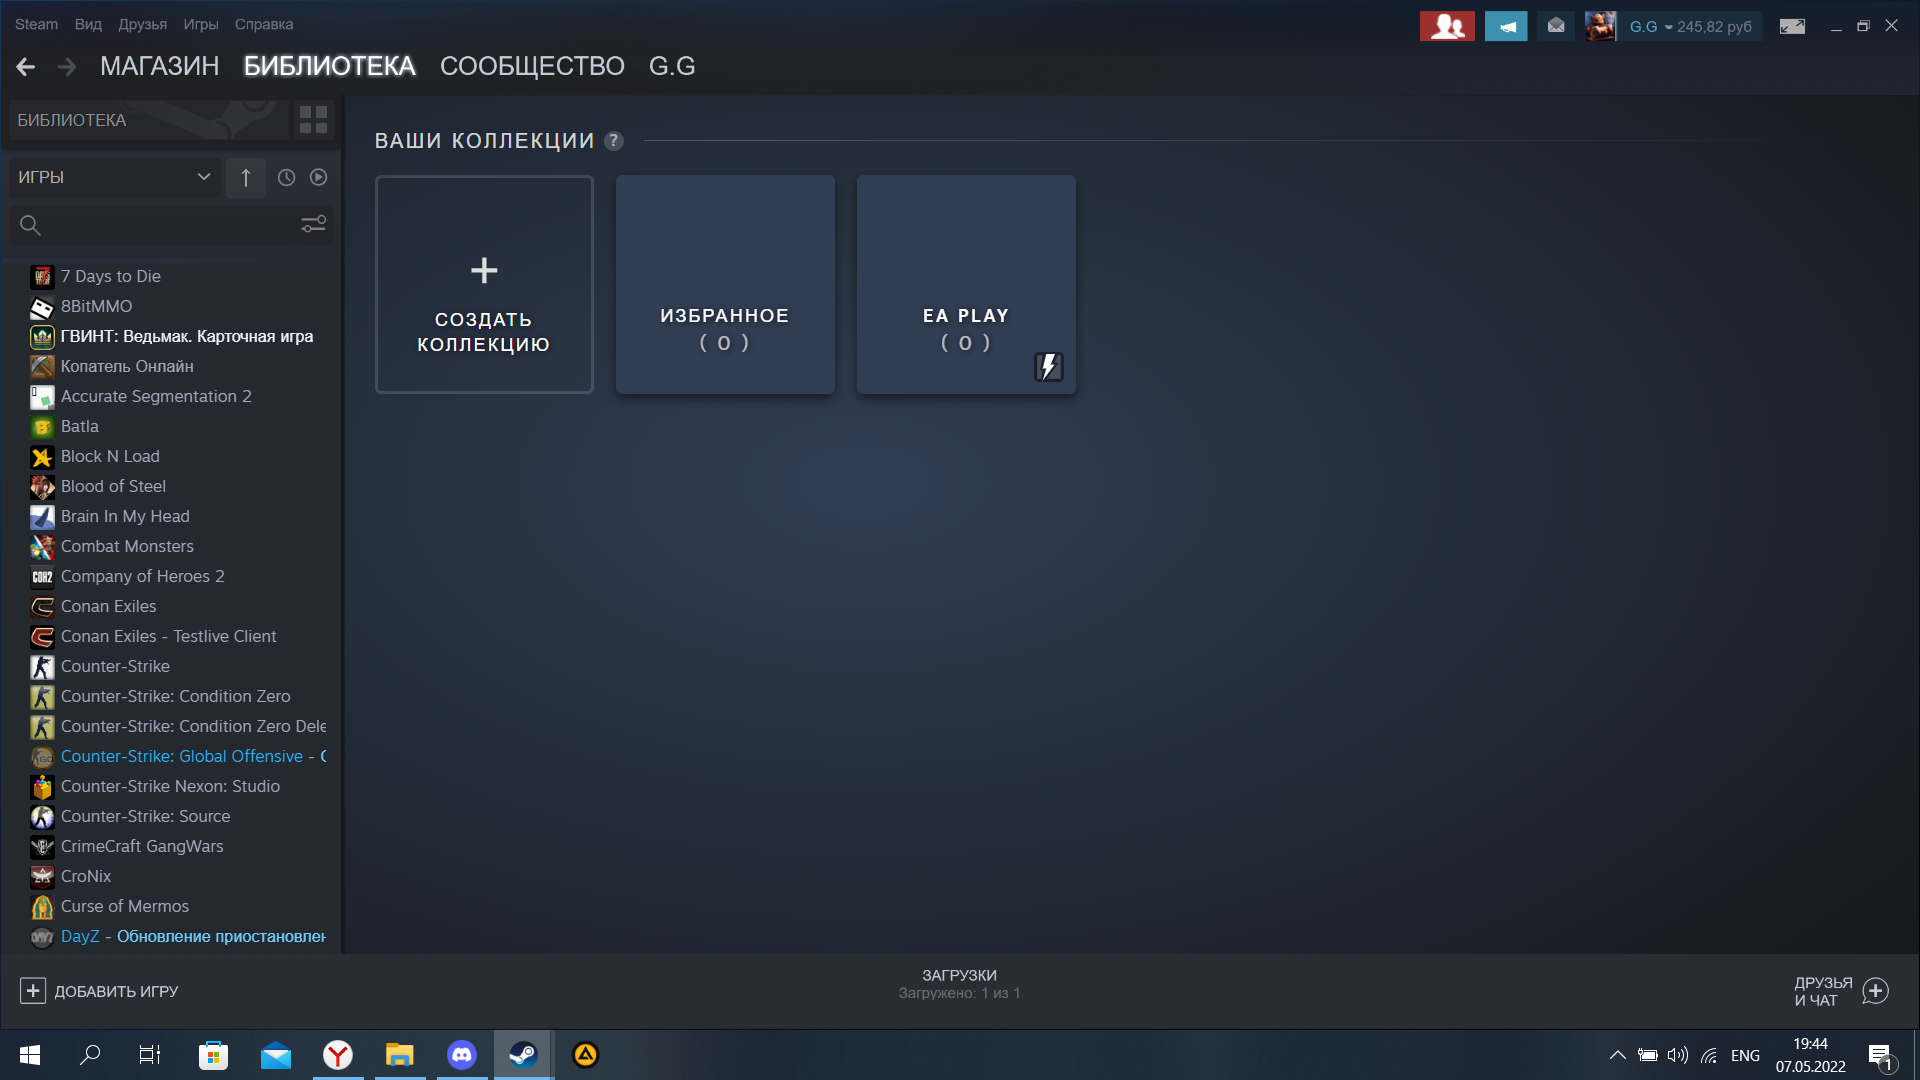This screenshot has height=1080, width=1920.
Task: Open the Игры menu
Action: coord(201,24)
